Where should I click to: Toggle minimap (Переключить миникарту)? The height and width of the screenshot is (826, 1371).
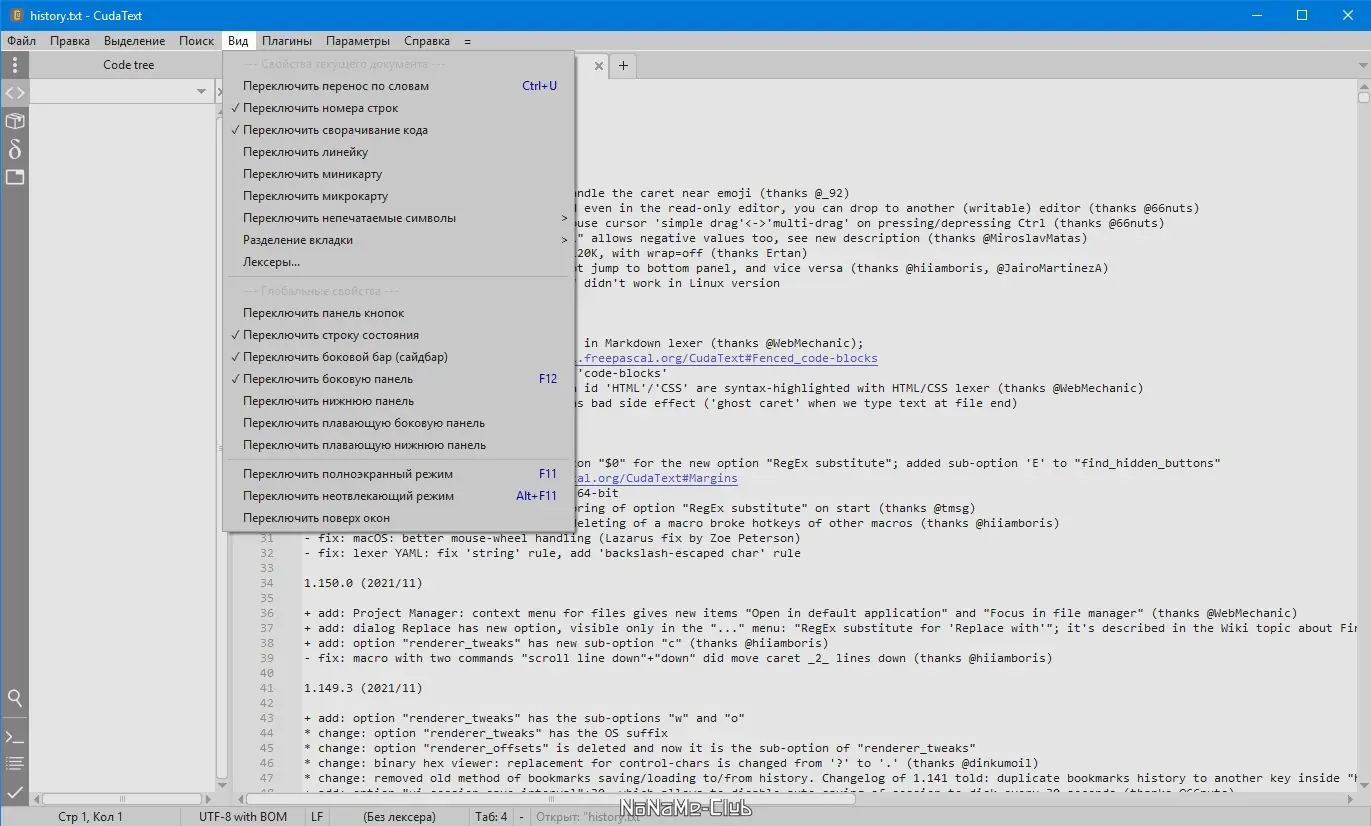coord(399,174)
